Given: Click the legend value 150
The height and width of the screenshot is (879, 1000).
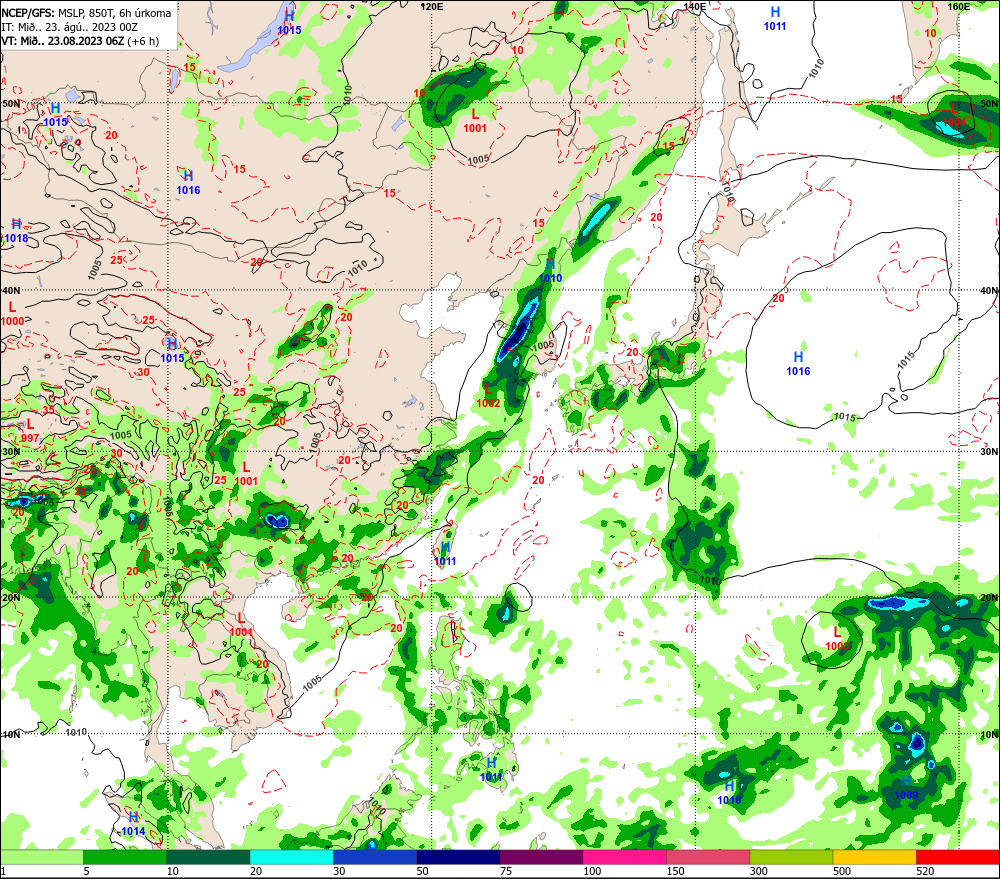Looking at the screenshot, I should [675, 871].
